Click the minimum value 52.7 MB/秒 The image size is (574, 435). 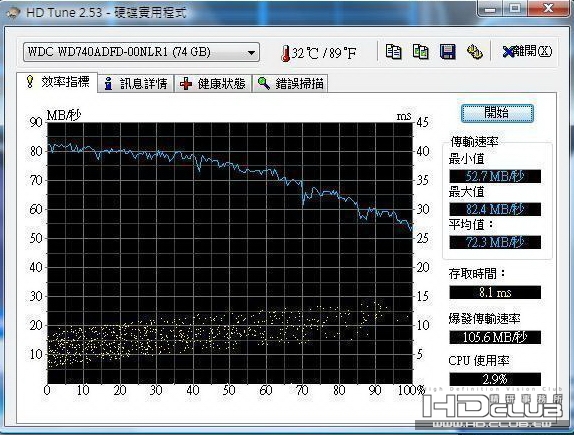click(495, 176)
